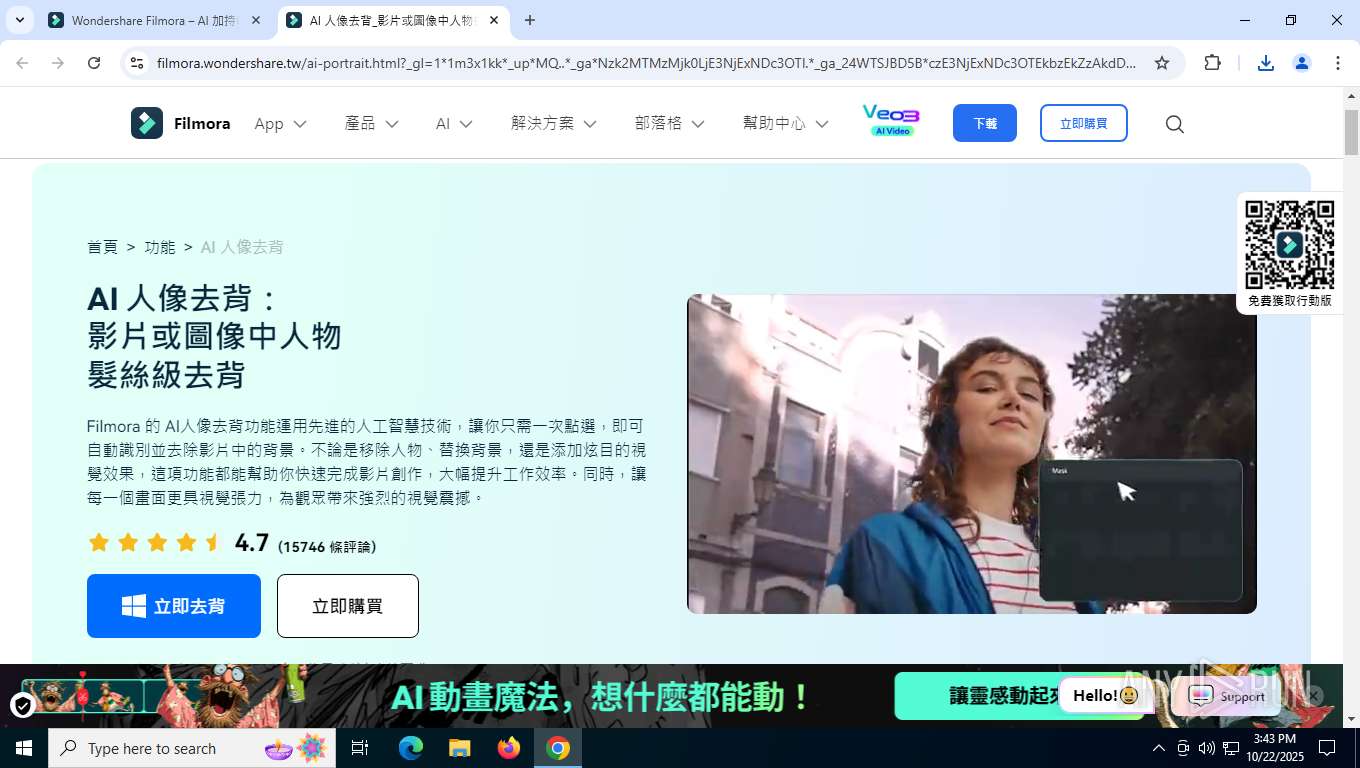This screenshot has width=1360, height=768.
Task: Click the scrollbar down arrow
Action: coord(1351,719)
